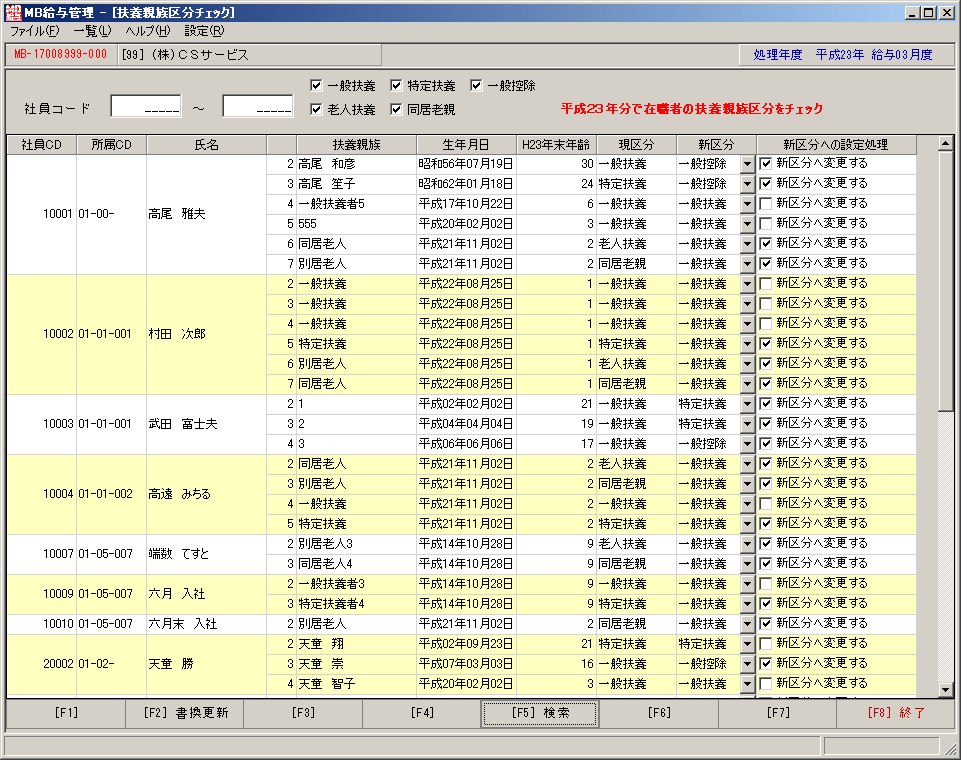Open the 一覧(L) menu
Viewport: 961px width, 760px height.
(x=92, y=31)
